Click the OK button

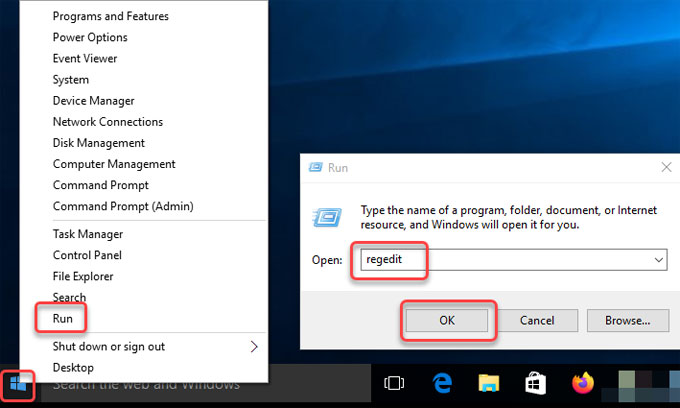click(447, 320)
